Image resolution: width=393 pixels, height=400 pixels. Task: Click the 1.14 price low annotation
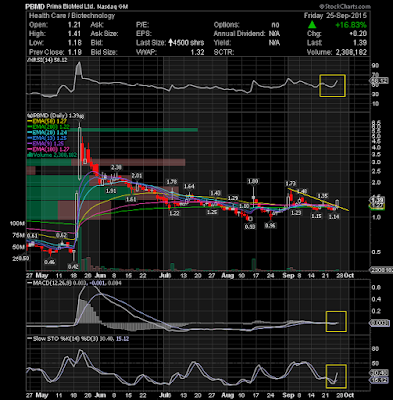click(x=334, y=217)
